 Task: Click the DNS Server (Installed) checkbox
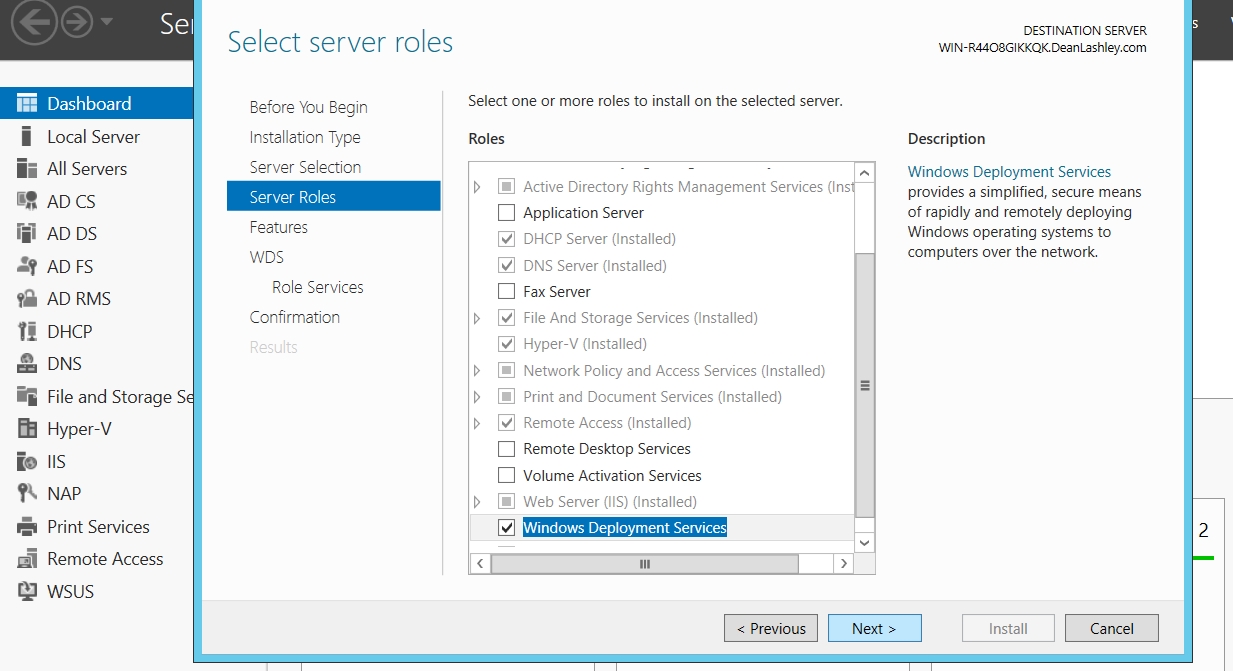(506, 266)
